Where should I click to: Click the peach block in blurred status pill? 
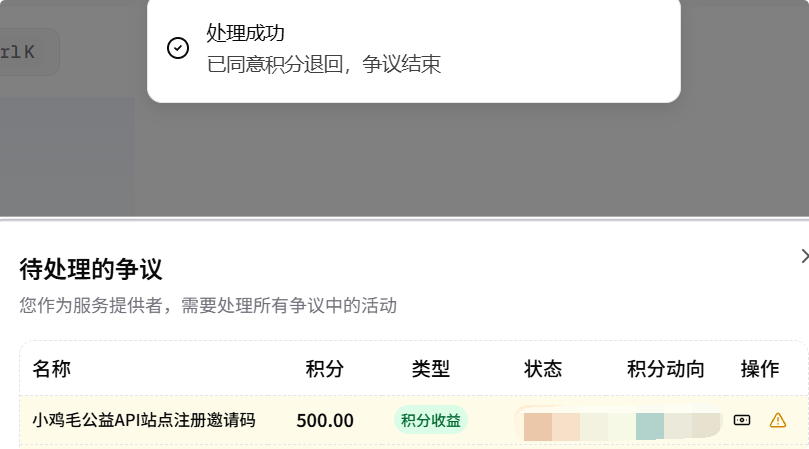point(538,427)
